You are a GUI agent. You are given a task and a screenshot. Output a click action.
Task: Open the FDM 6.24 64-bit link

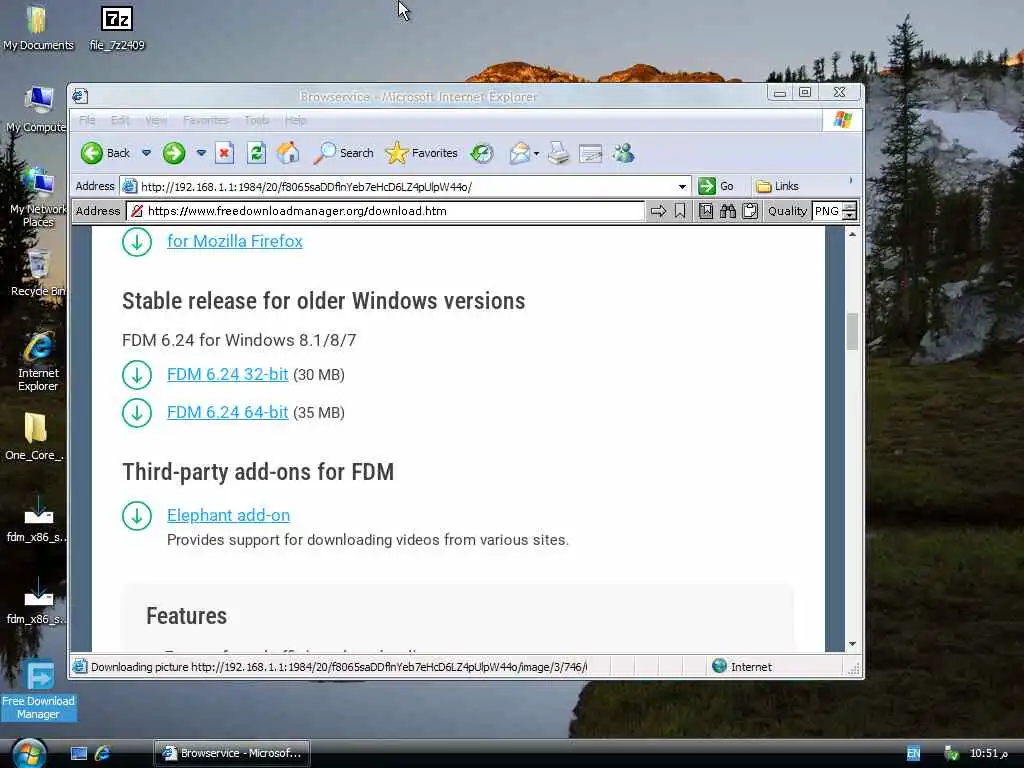tap(227, 412)
